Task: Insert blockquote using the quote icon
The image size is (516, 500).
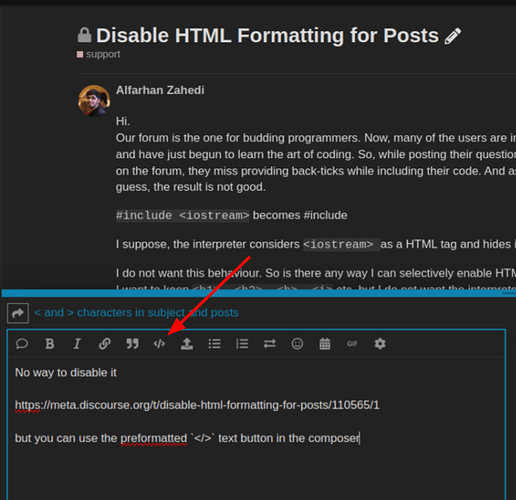Action: (x=132, y=343)
